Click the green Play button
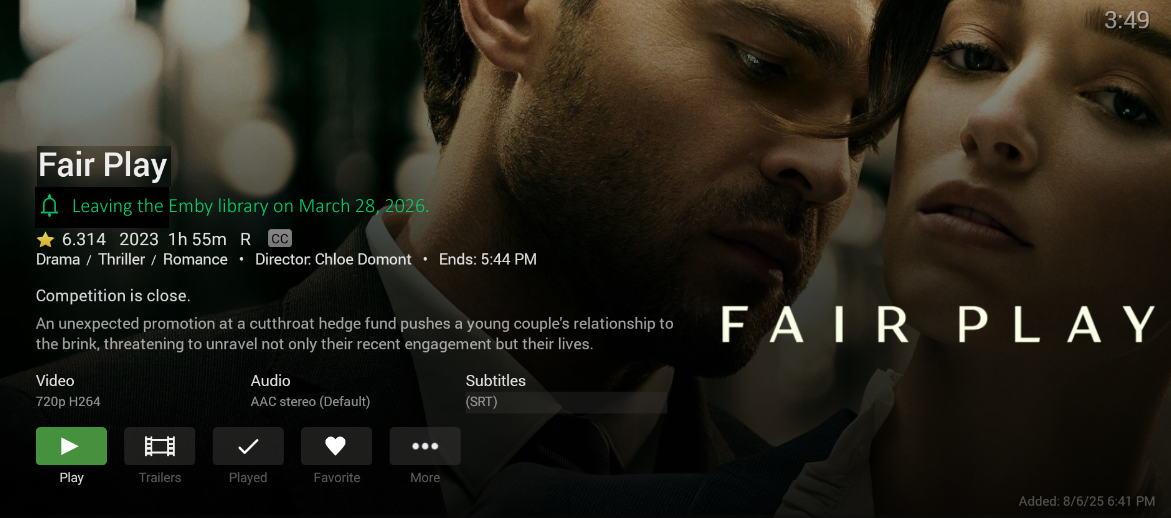 (x=71, y=446)
